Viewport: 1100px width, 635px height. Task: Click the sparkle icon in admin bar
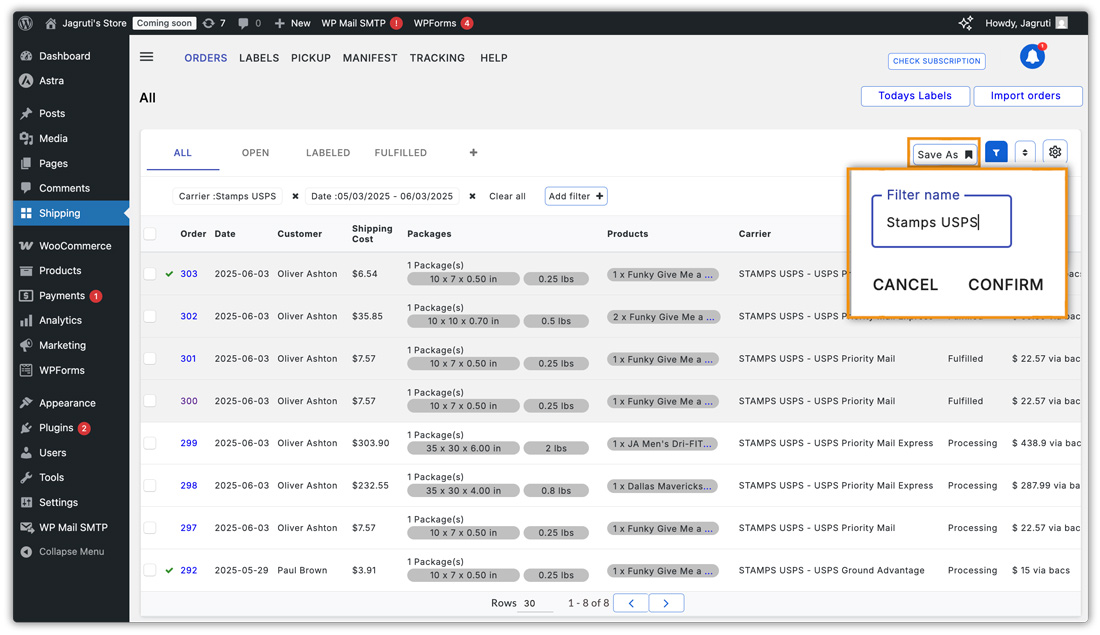pyautogui.click(x=965, y=23)
